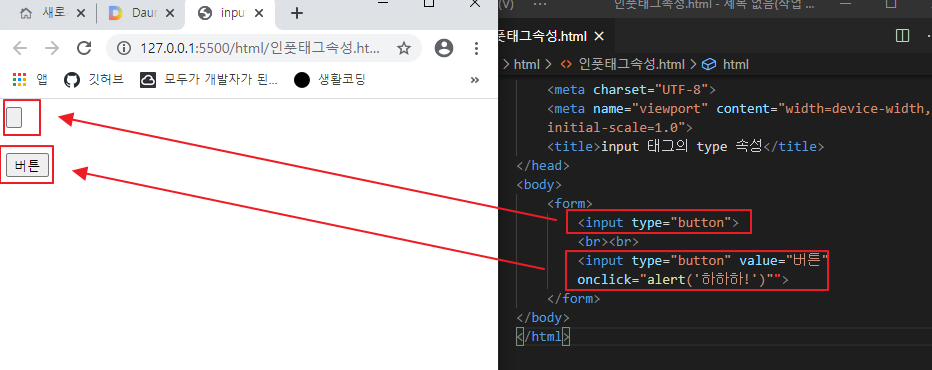932x370 pixels.
Task: Reload the page in Chrome
Action: (84, 48)
